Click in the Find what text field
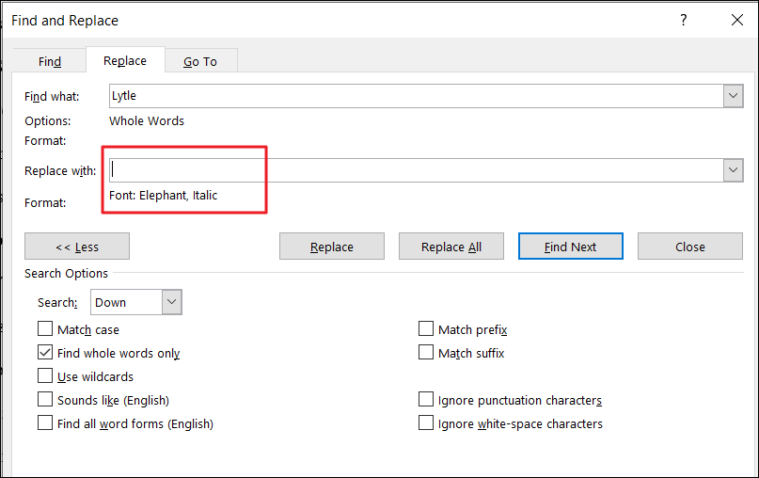Image resolution: width=759 pixels, height=478 pixels. [416, 96]
